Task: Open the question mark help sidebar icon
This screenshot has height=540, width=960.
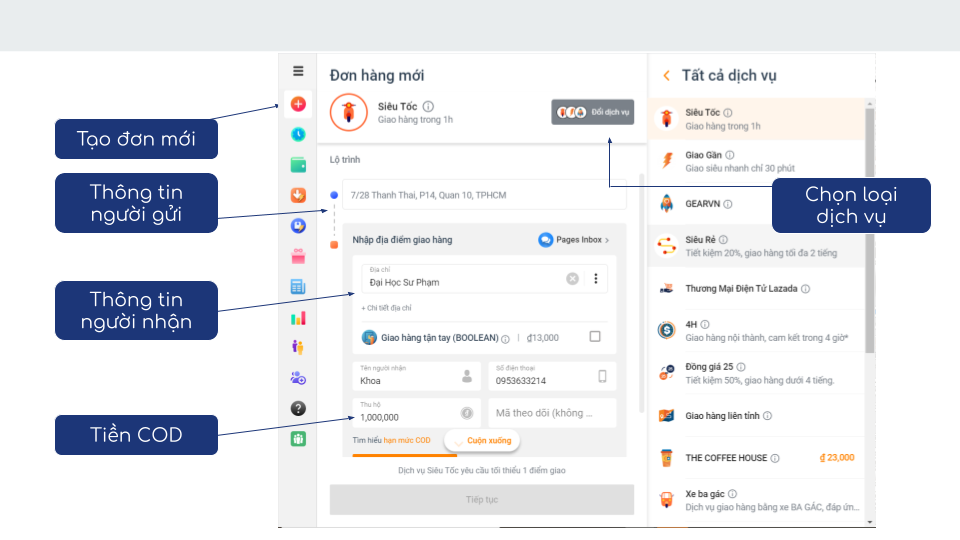Action: (298, 408)
